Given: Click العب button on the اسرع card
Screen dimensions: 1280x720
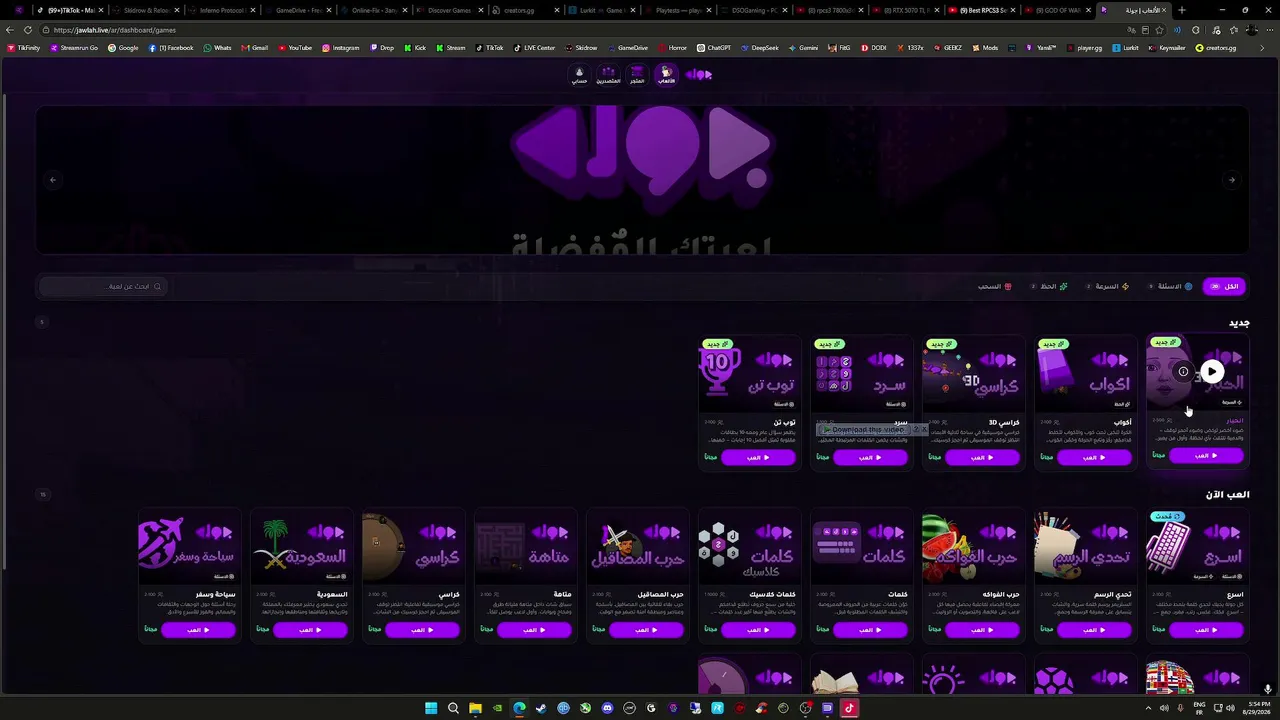Looking at the screenshot, I should point(1205,630).
